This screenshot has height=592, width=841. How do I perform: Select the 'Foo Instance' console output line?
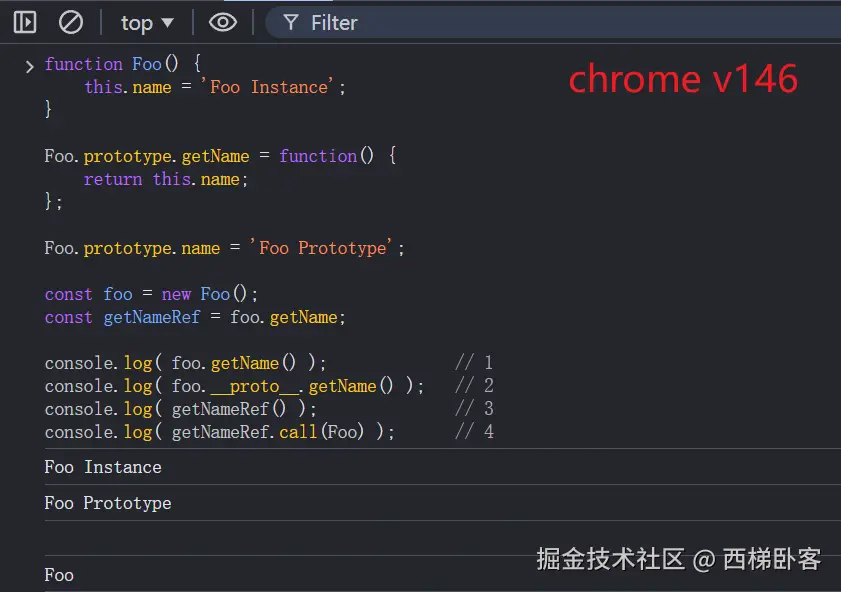tap(103, 467)
